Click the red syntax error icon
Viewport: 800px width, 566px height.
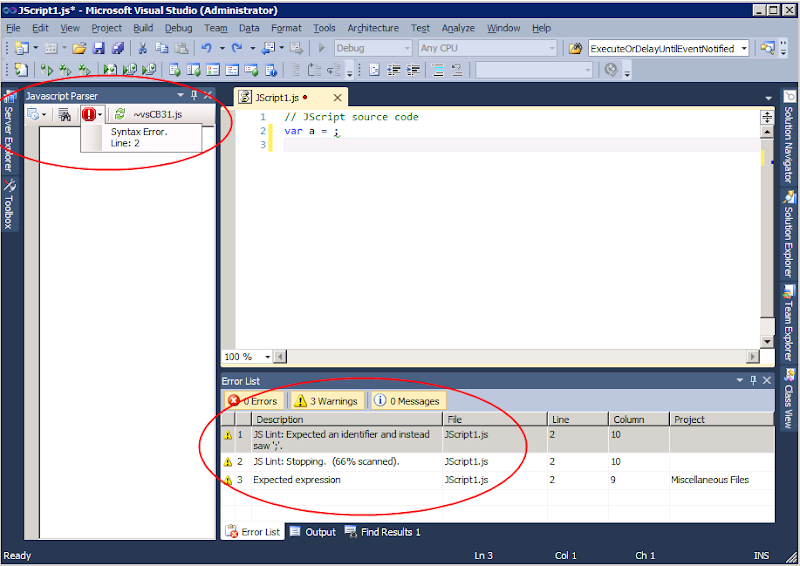(x=88, y=115)
